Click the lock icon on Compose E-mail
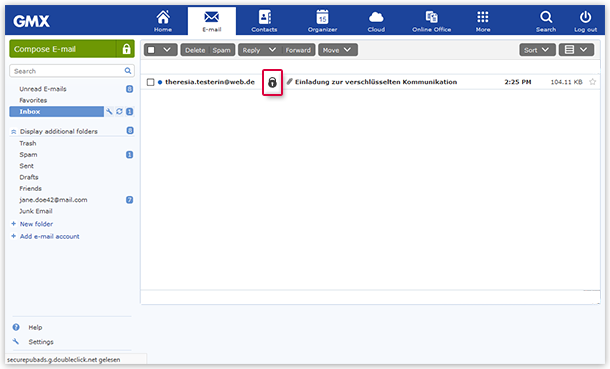Screen dimensions: 610x369 tap(126, 49)
